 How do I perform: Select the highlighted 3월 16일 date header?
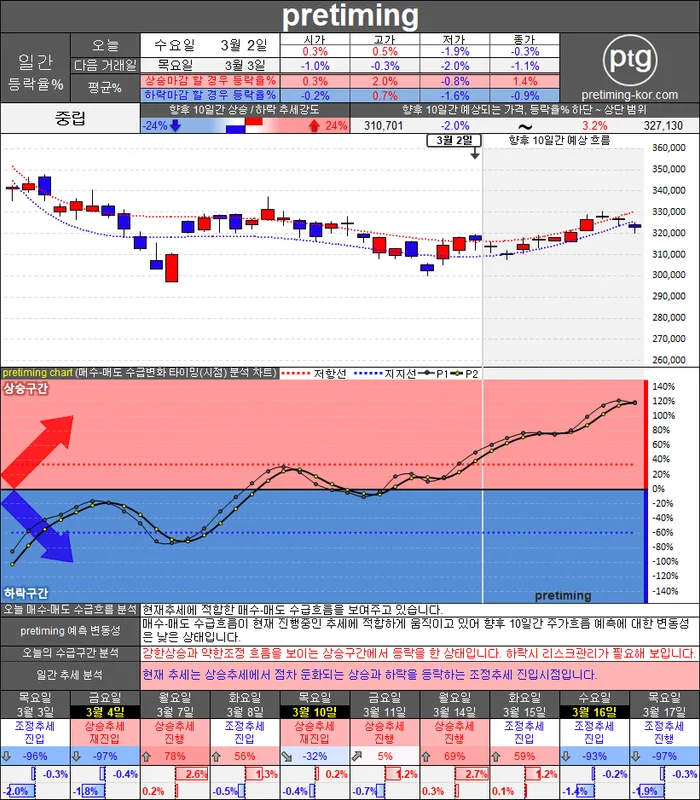[594, 711]
